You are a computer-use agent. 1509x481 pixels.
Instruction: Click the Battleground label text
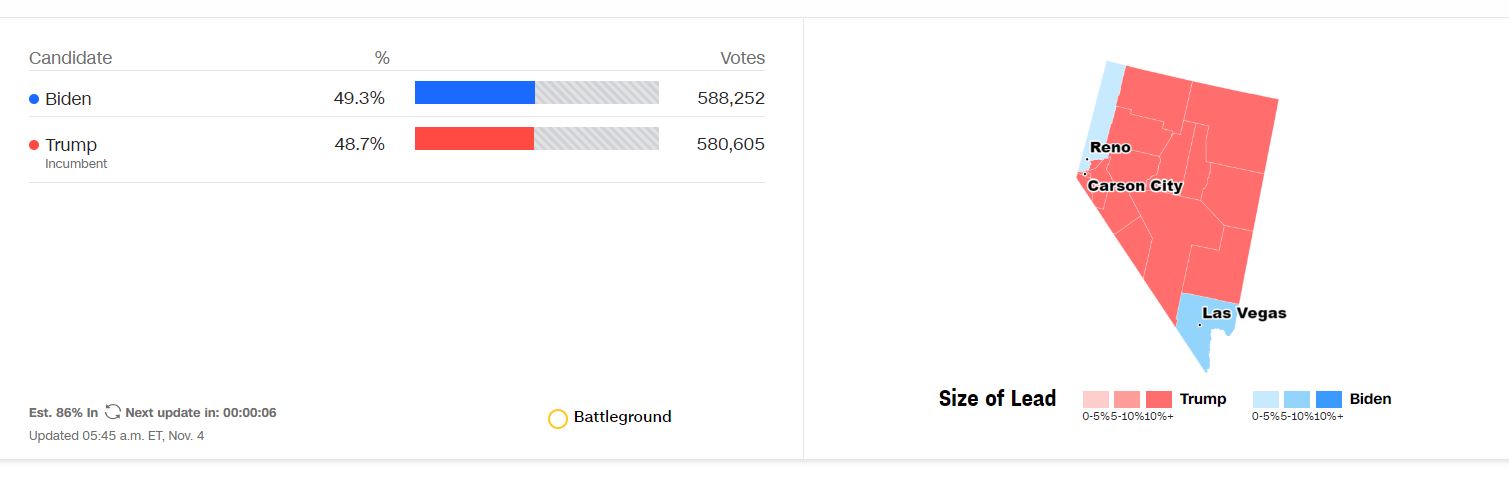(x=622, y=417)
